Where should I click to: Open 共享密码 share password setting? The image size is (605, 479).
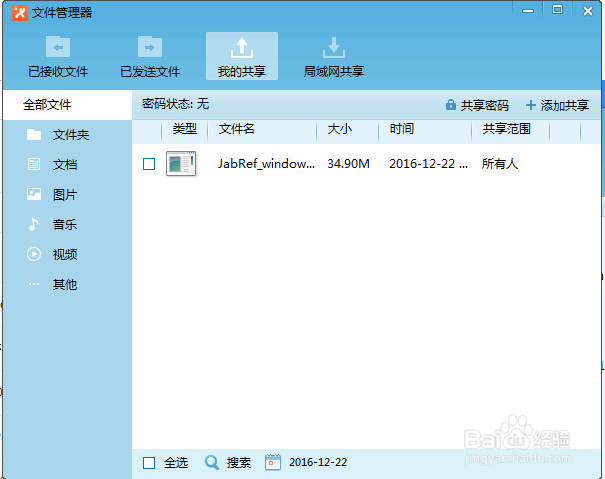point(485,105)
